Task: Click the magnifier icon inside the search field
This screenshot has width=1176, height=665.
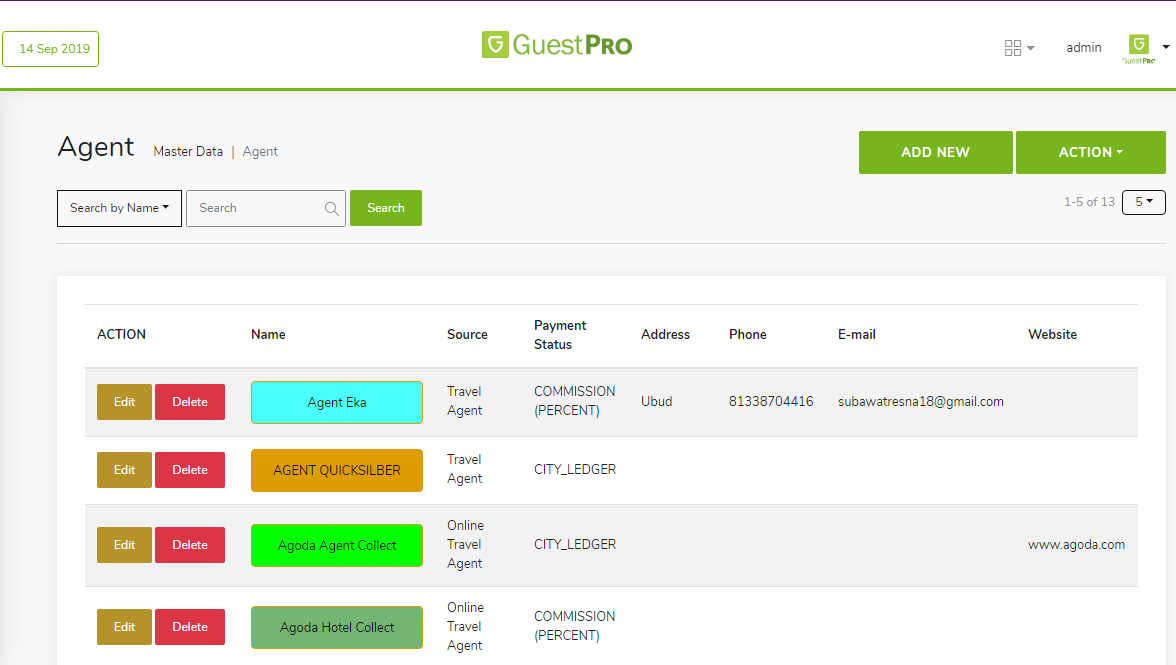Action: click(x=331, y=208)
